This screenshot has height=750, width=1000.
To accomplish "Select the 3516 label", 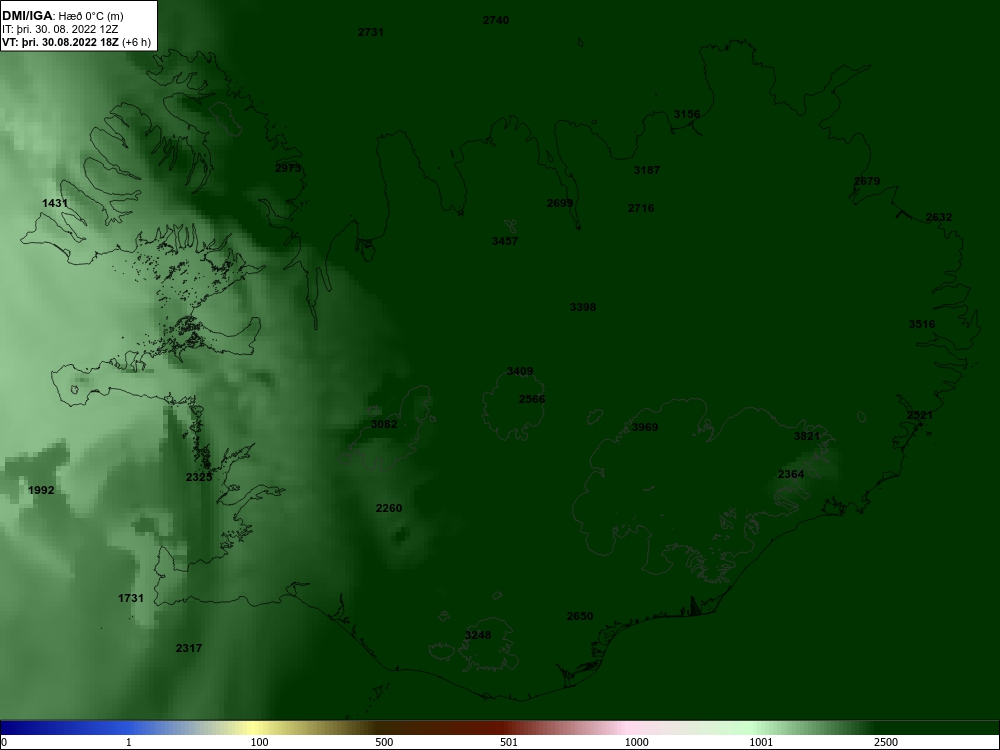I will point(922,324).
